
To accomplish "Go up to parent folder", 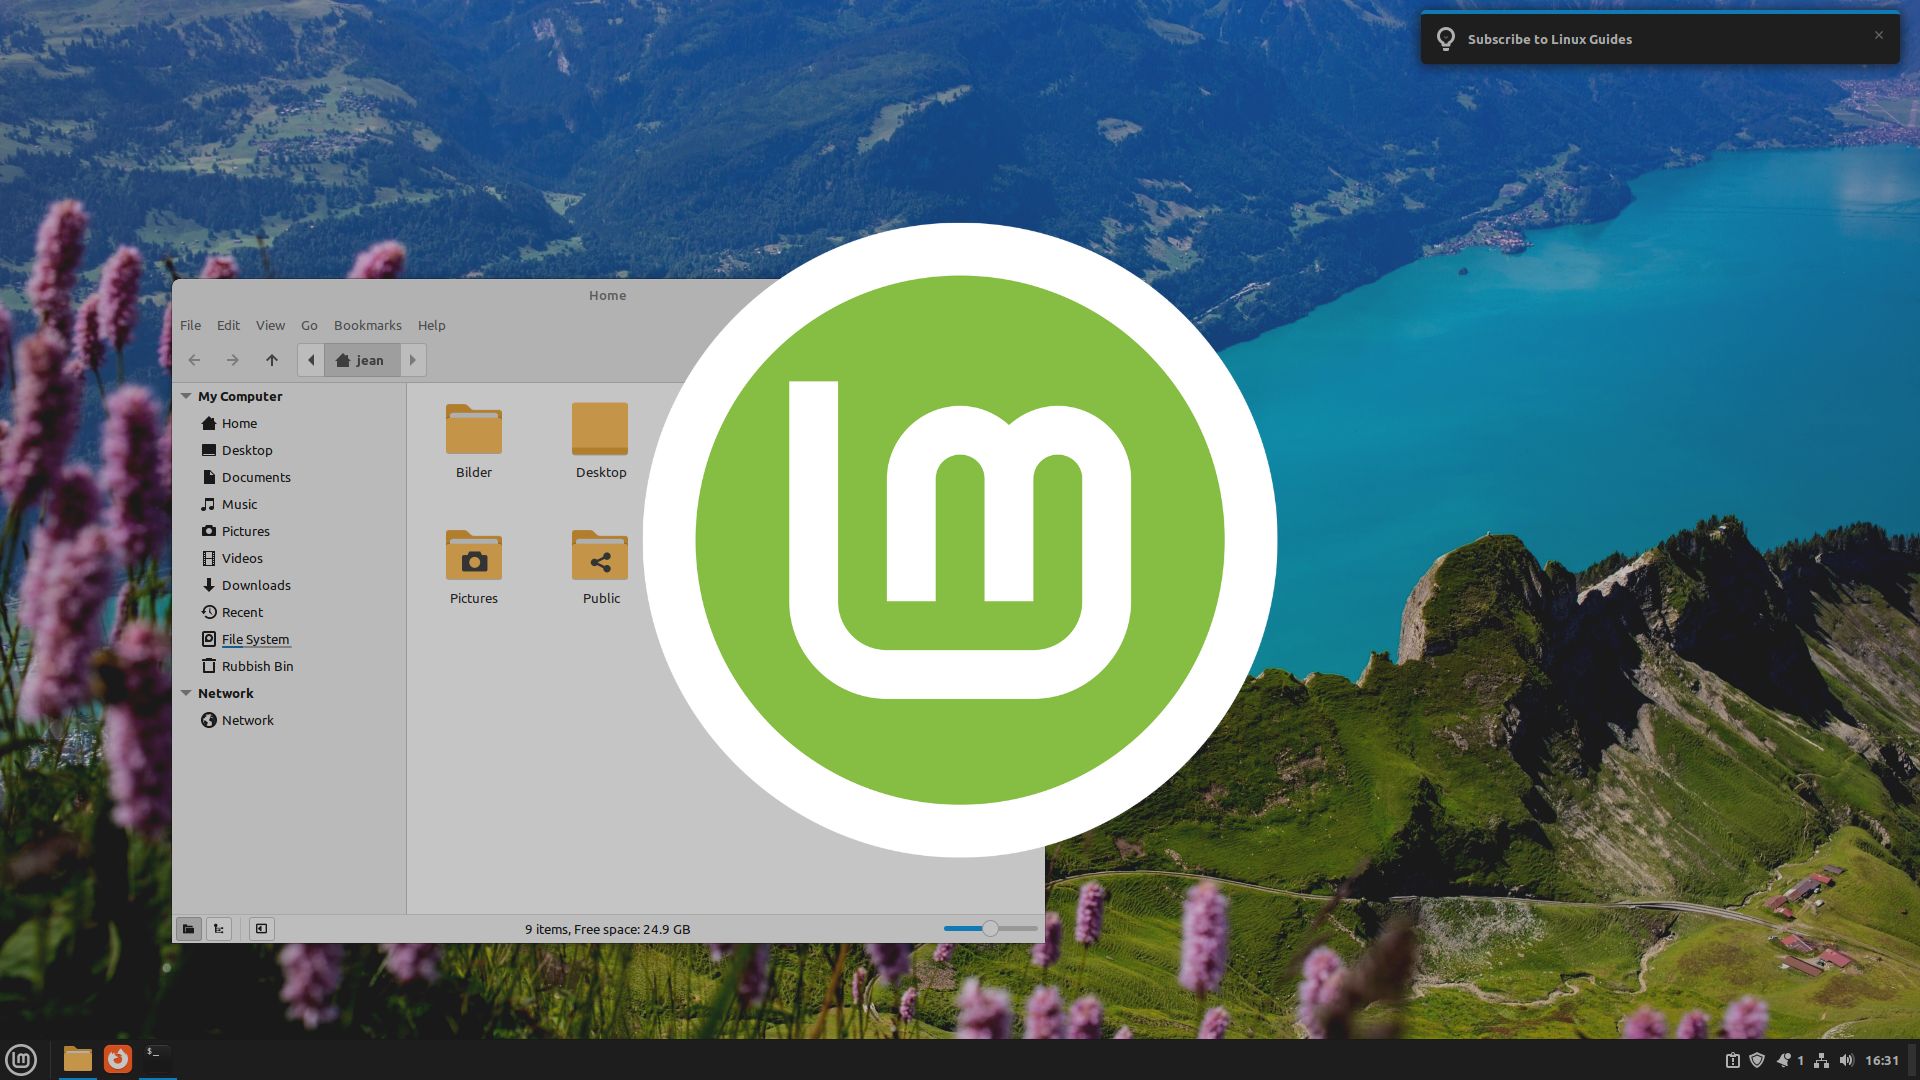I will point(271,360).
